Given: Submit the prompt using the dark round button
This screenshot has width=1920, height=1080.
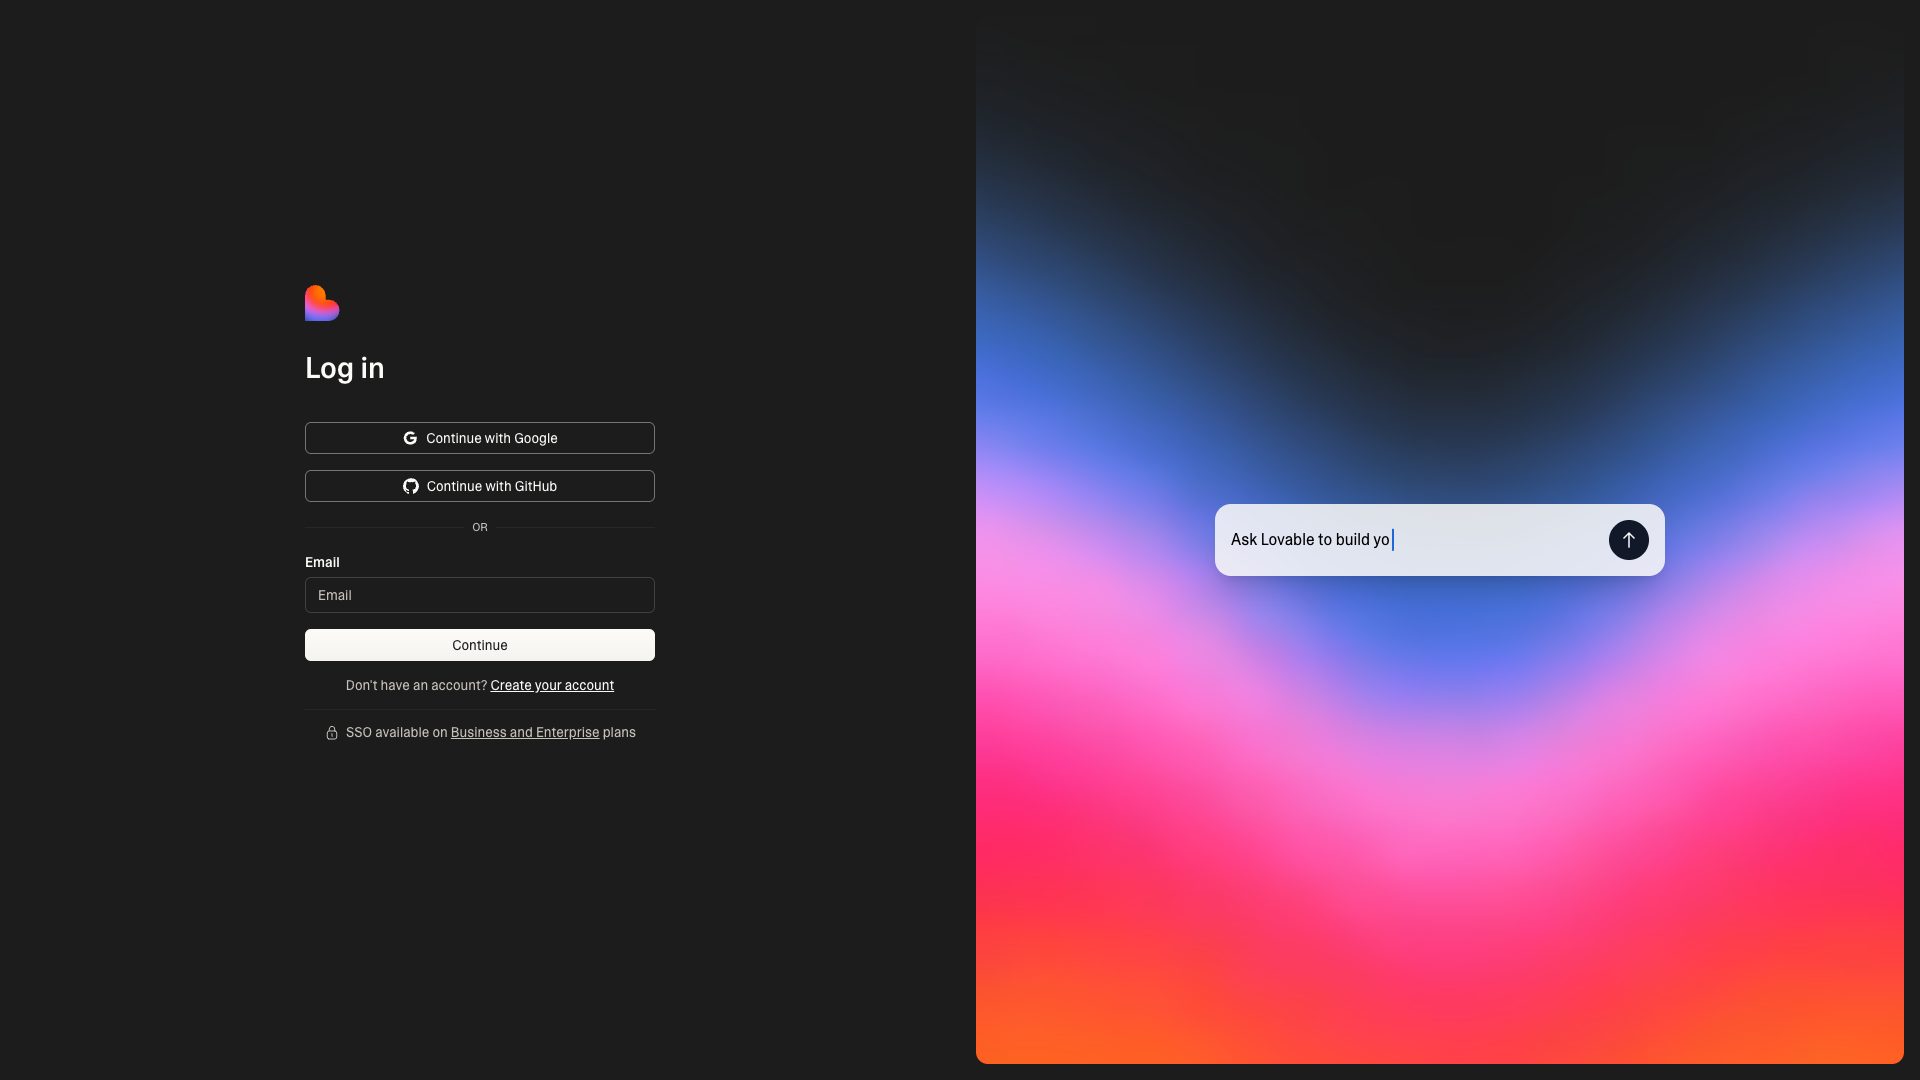Looking at the screenshot, I should point(1628,539).
